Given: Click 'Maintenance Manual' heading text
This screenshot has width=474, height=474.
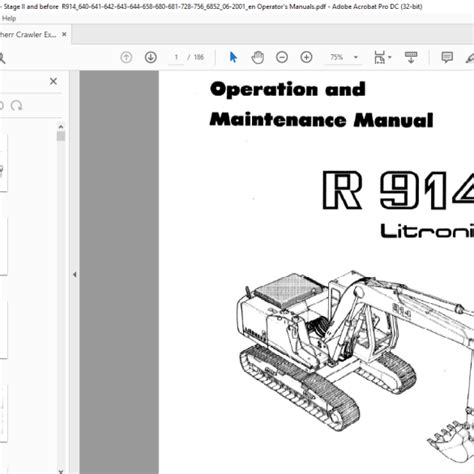Looking at the screenshot, I should point(321,120).
